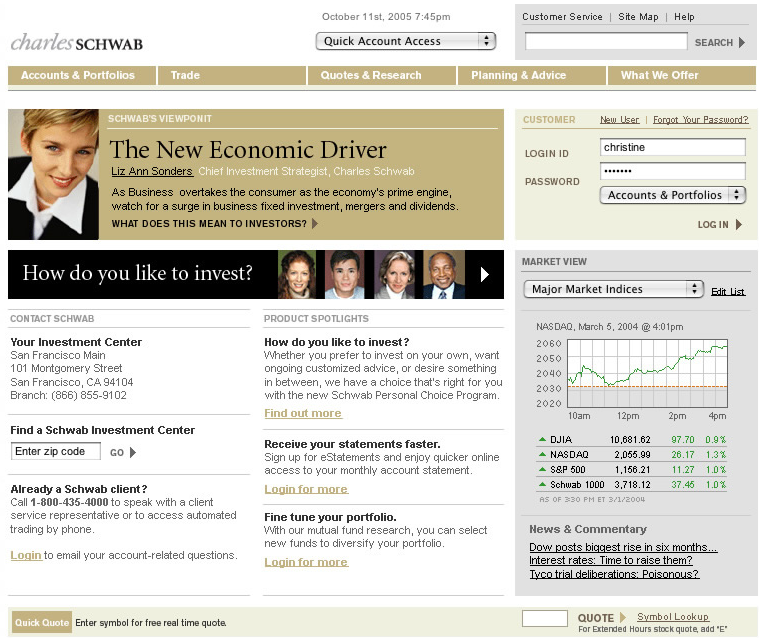Open the Trade nav tab

(x=232, y=76)
